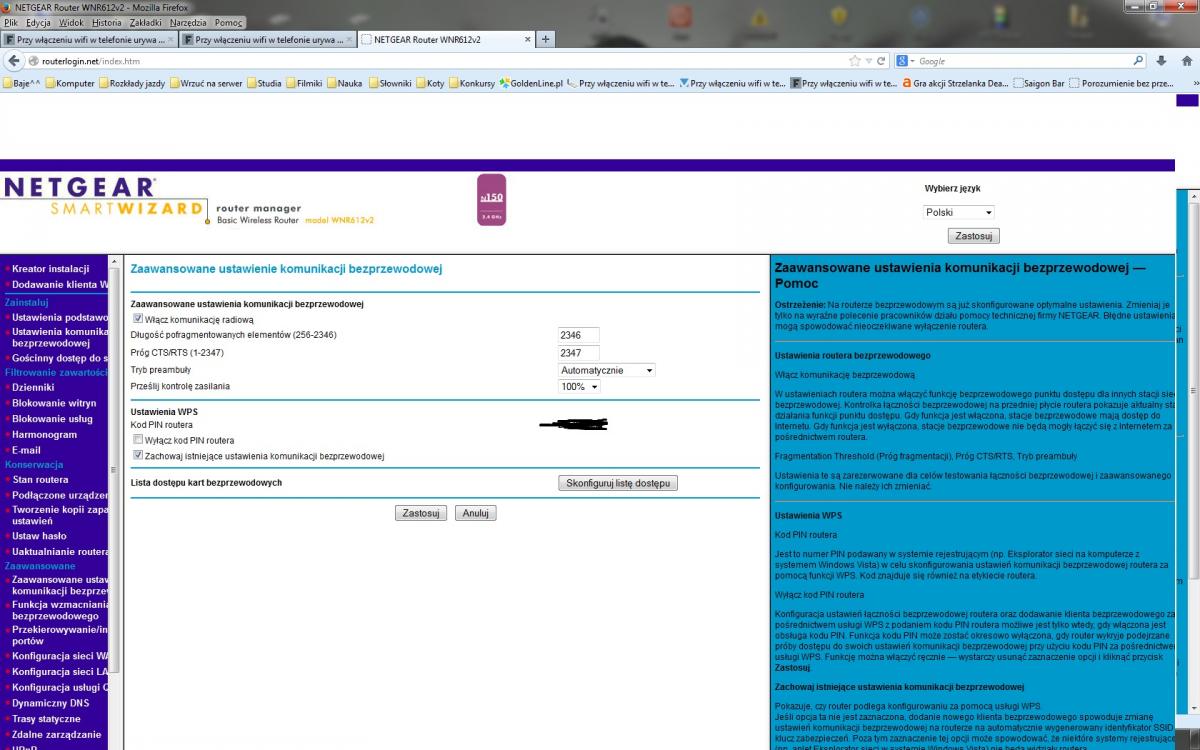Open Ustaw hasło sidebar link
Viewport: 1200px width, 750px height.
point(39,536)
